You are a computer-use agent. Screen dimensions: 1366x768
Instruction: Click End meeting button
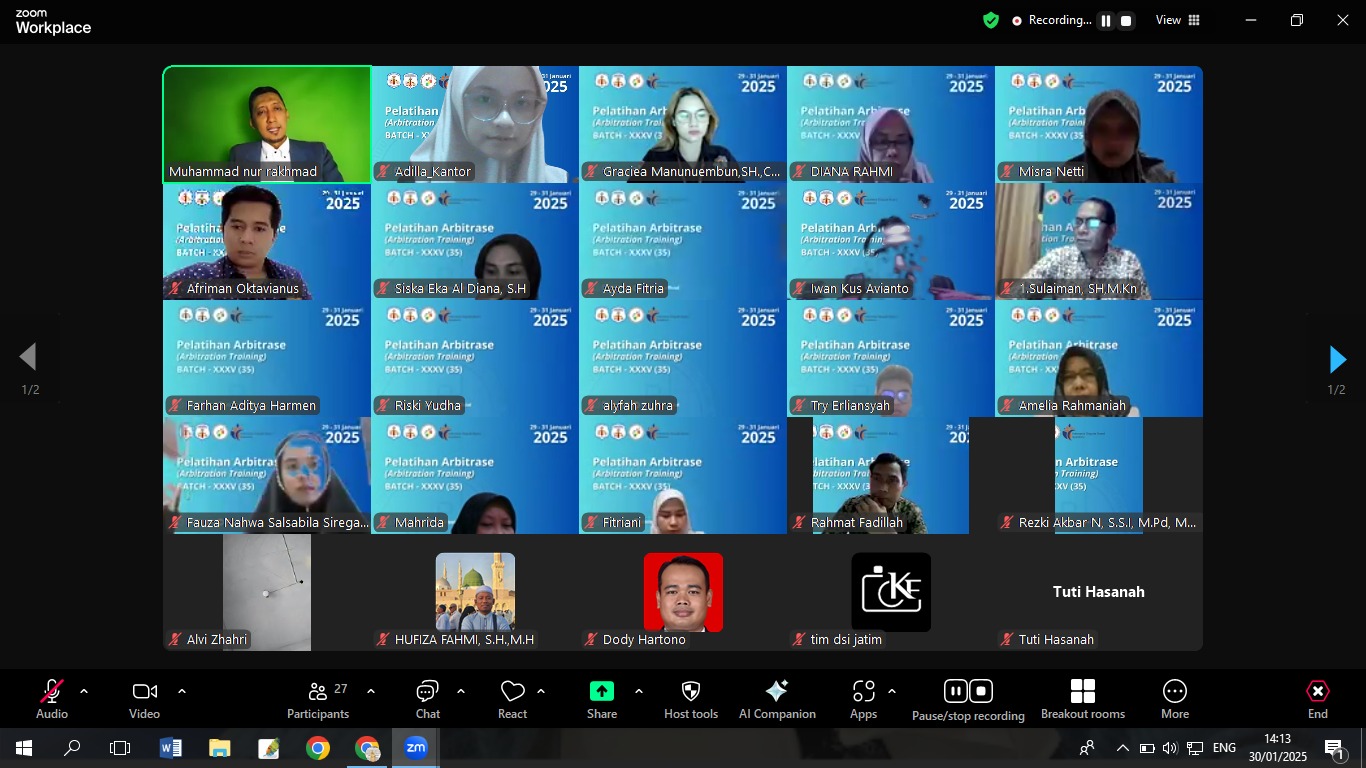(1318, 698)
